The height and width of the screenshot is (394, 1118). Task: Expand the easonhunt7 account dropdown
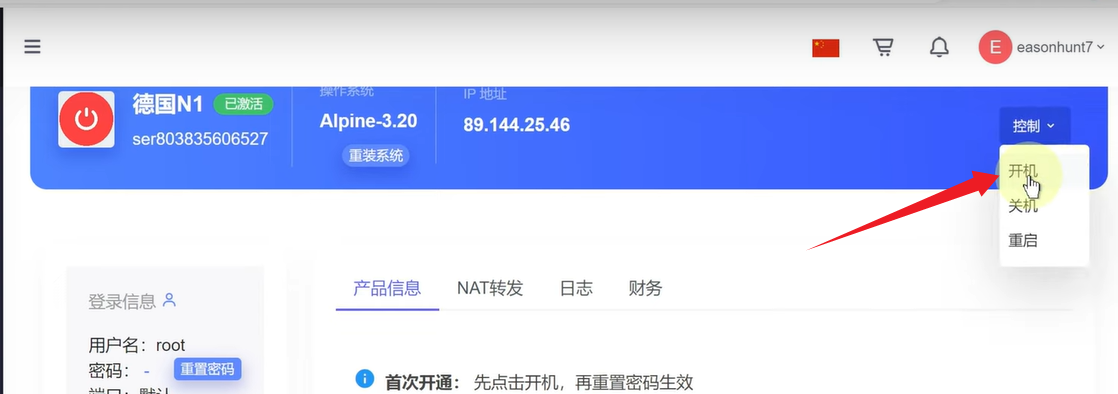pyautogui.click(x=1060, y=47)
